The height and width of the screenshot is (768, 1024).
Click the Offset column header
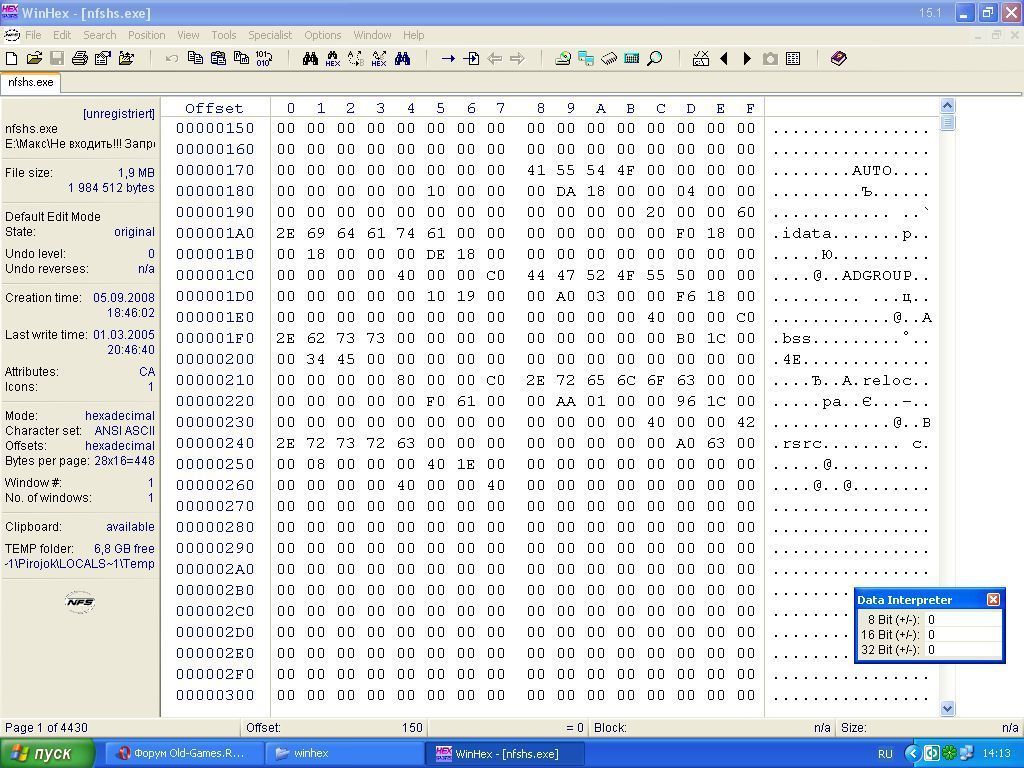pyautogui.click(x=214, y=108)
